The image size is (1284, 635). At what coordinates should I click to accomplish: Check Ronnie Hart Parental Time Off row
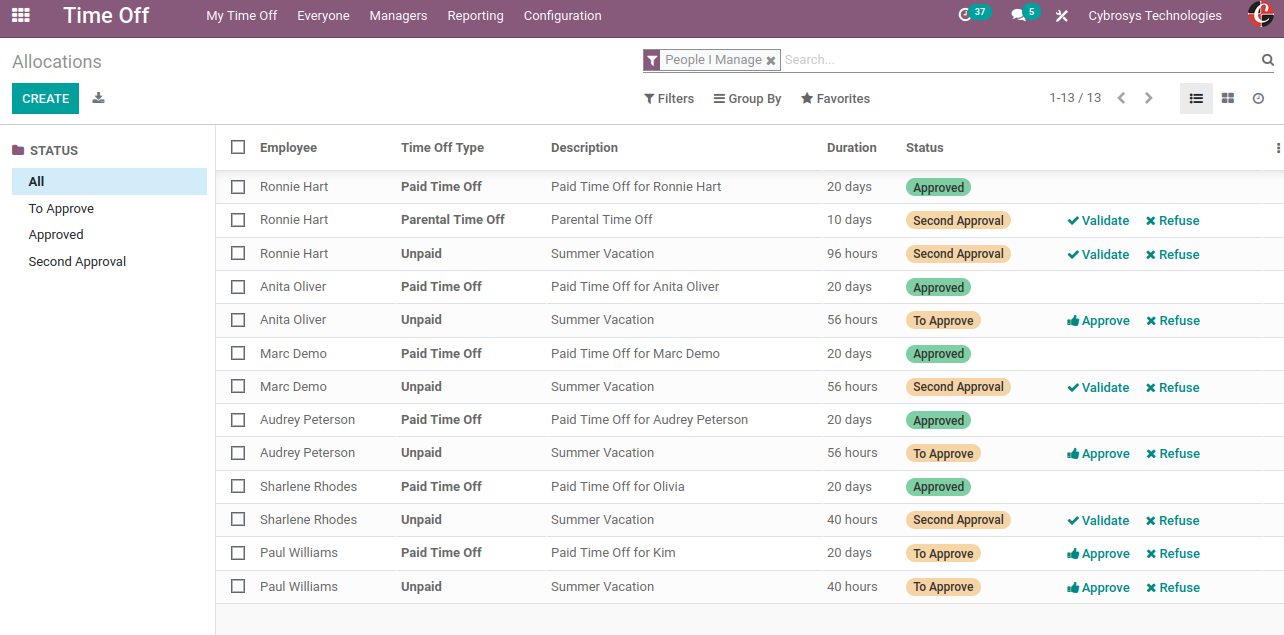[x=238, y=220]
